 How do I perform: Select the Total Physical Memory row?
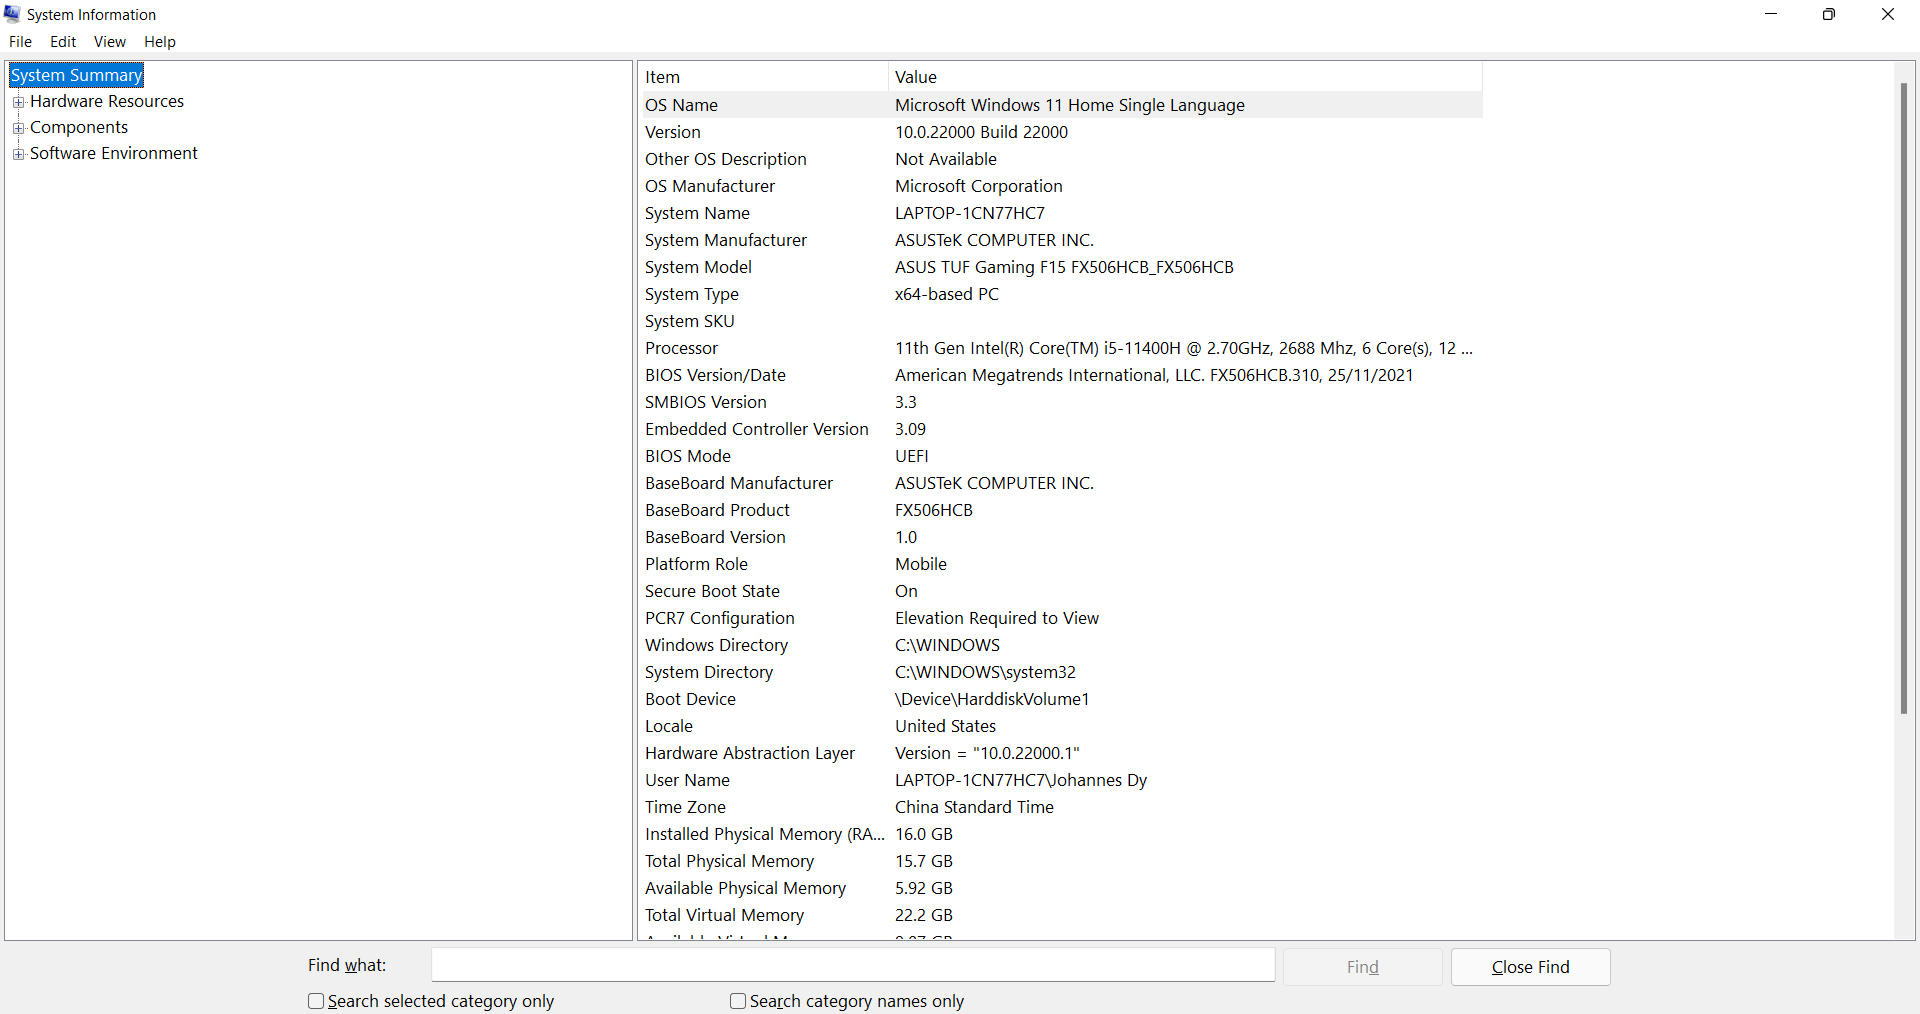[x=1060, y=861]
